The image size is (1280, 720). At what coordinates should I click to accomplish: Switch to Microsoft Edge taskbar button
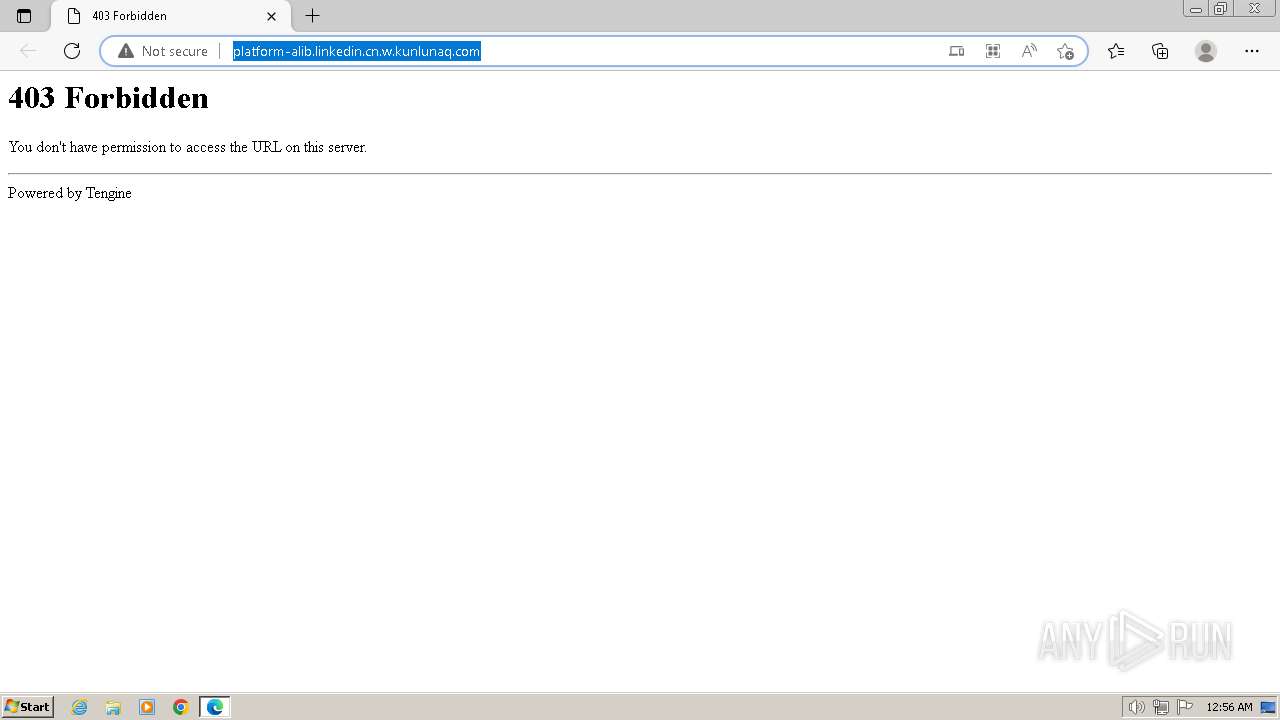tap(215, 707)
